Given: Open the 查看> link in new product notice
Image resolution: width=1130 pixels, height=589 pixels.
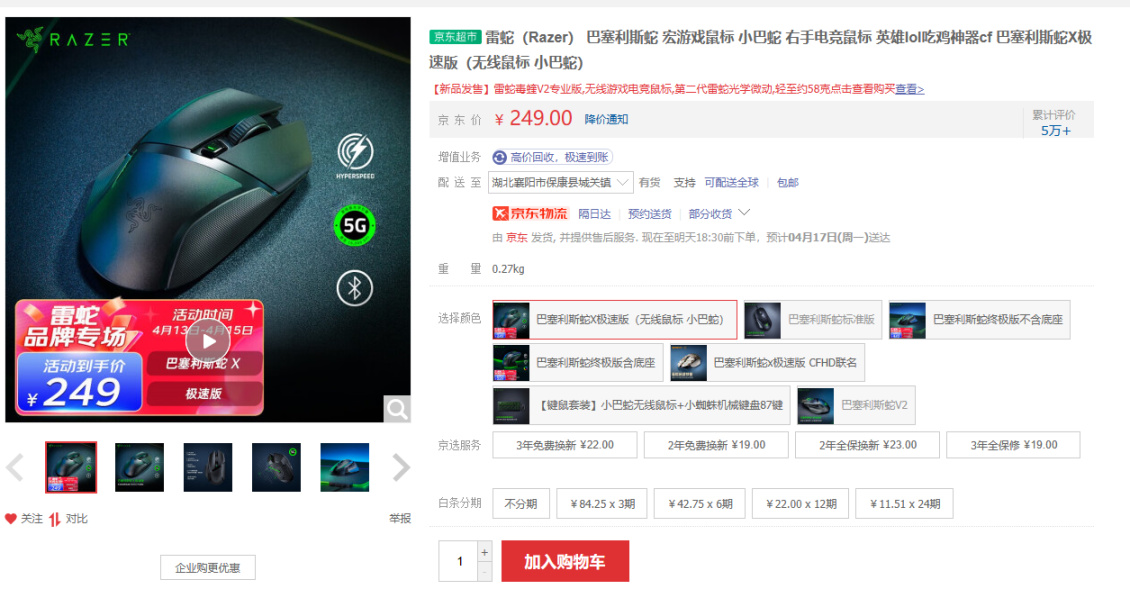Looking at the screenshot, I should pos(909,89).
